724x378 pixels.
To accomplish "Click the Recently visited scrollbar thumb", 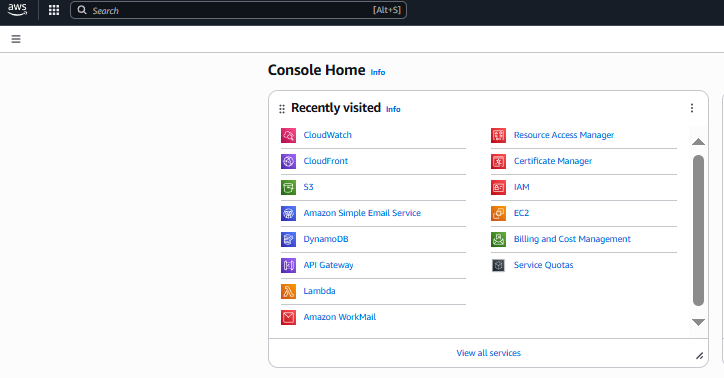I will (x=698, y=230).
